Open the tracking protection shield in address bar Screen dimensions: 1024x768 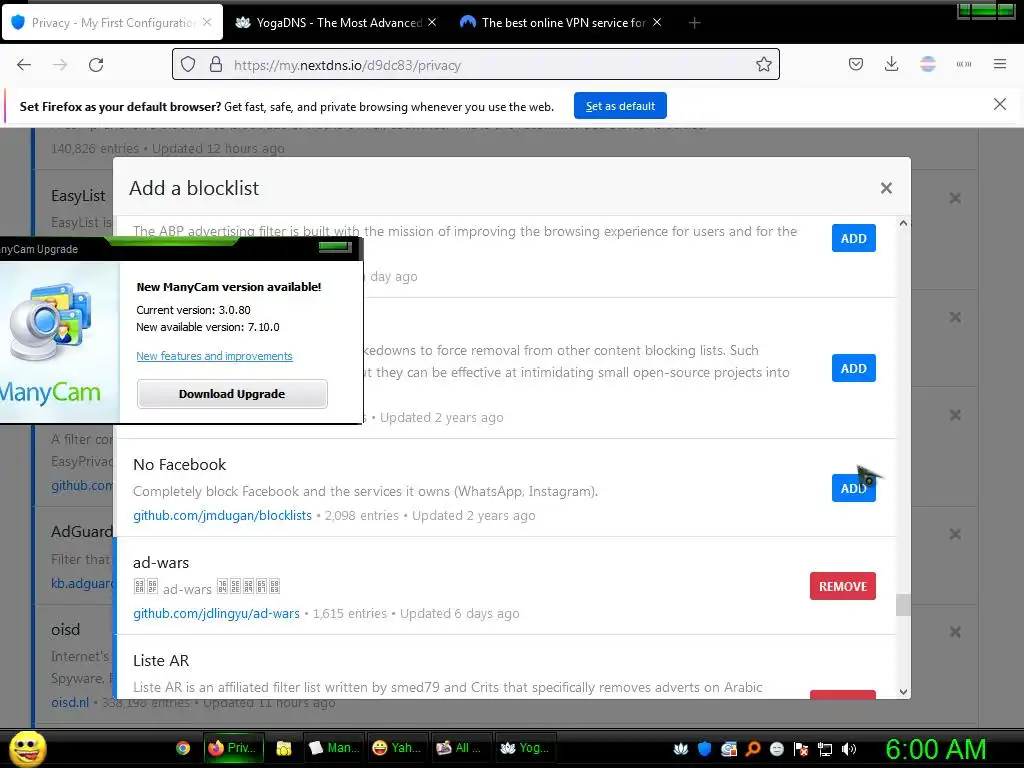click(x=188, y=65)
